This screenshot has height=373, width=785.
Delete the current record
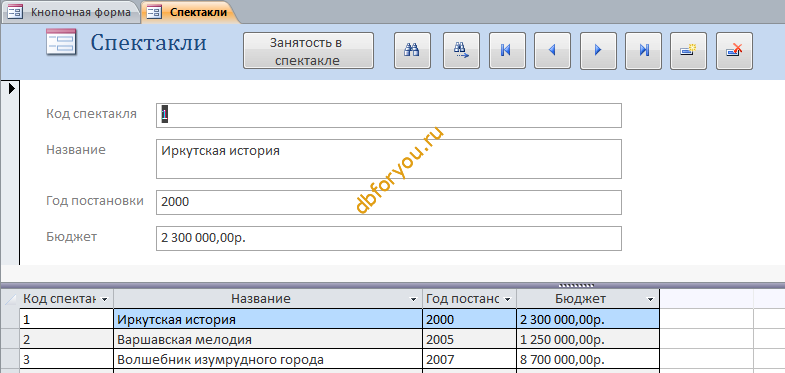[734, 50]
